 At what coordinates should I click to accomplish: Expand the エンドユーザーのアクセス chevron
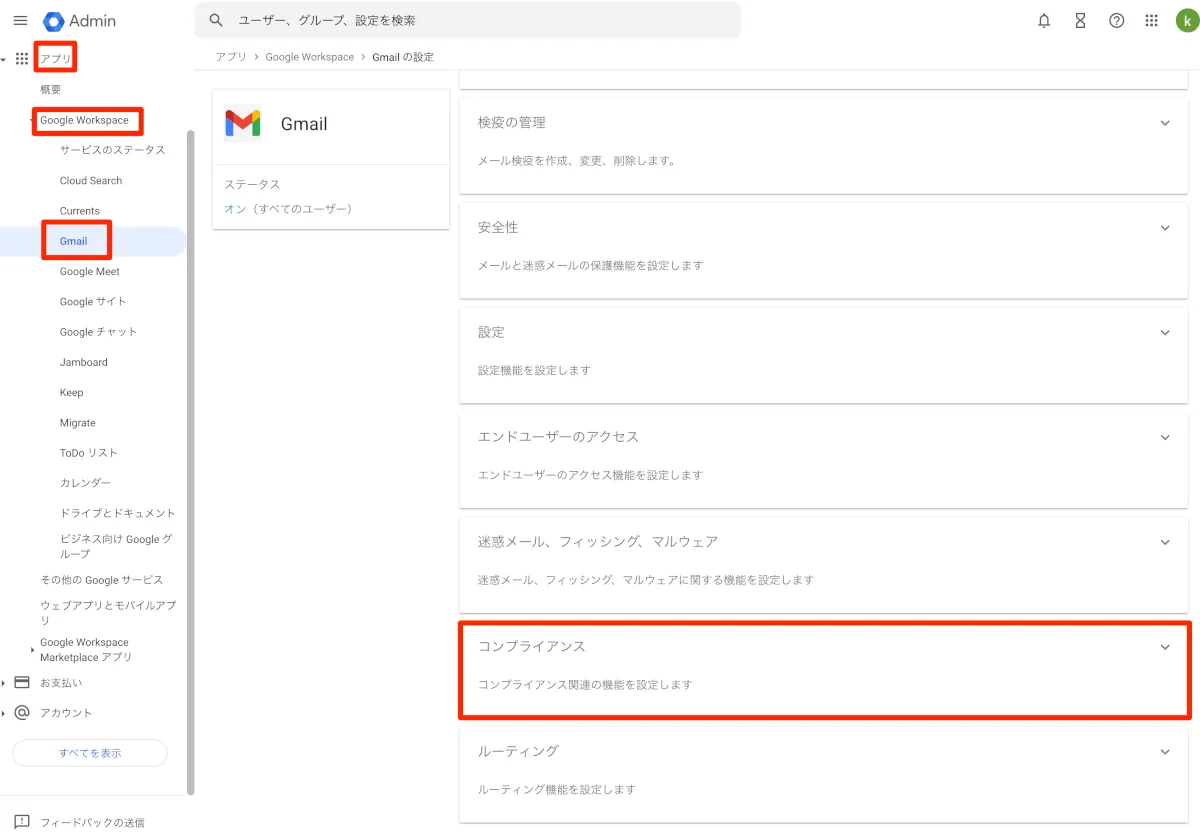(x=1164, y=437)
